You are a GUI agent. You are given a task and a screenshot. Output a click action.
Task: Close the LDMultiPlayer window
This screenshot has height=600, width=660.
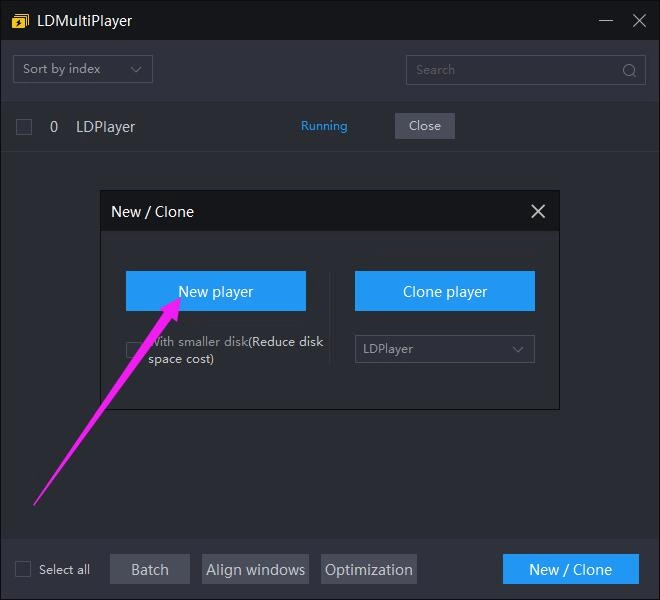click(639, 21)
